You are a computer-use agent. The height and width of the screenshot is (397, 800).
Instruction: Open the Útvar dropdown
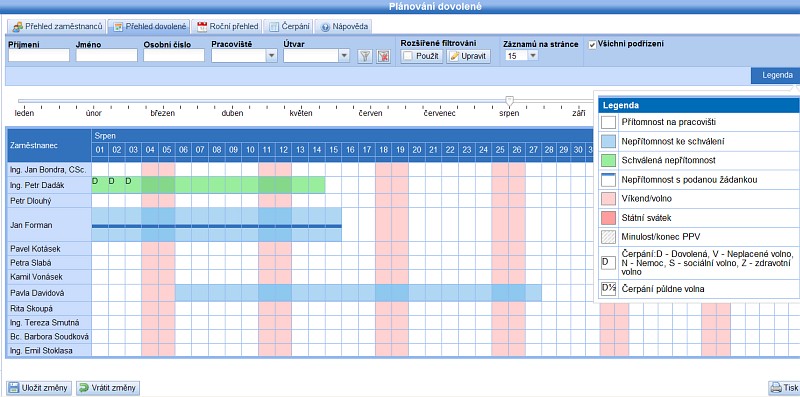tap(344, 56)
